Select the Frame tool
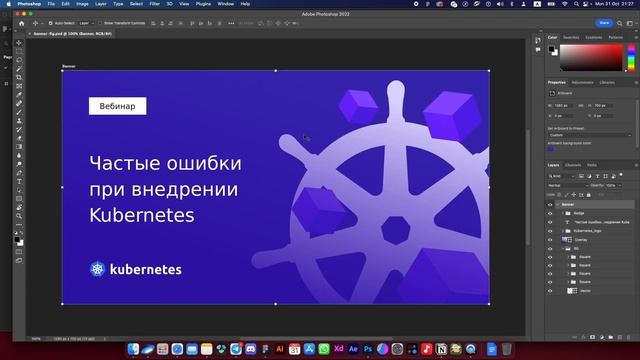The image size is (640, 360). pyautogui.click(x=19, y=86)
